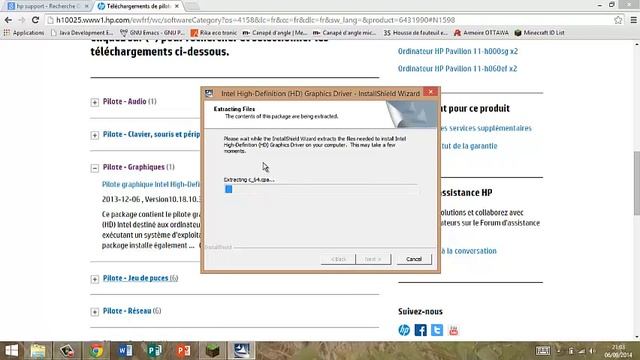The image size is (640, 360).
Task: Click the taskbar clock and date
Action: pyautogui.click(x=618, y=351)
